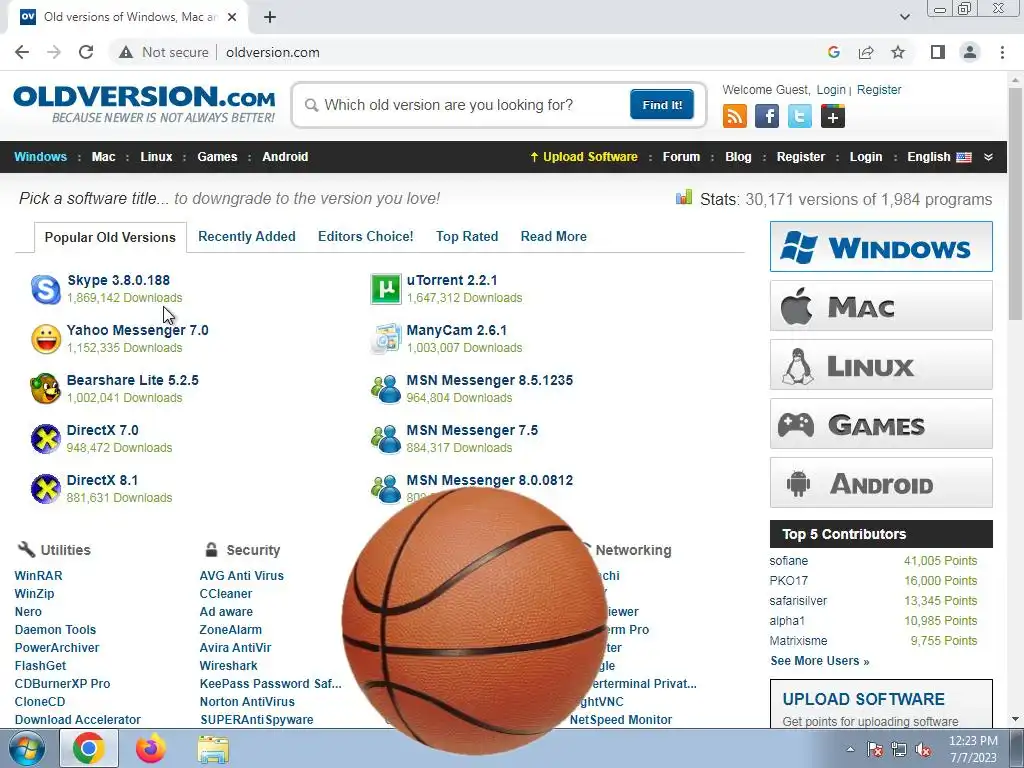Viewport: 1024px width, 768px height.
Task: Click the Stats bar chart icon
Action: [684, 197]
